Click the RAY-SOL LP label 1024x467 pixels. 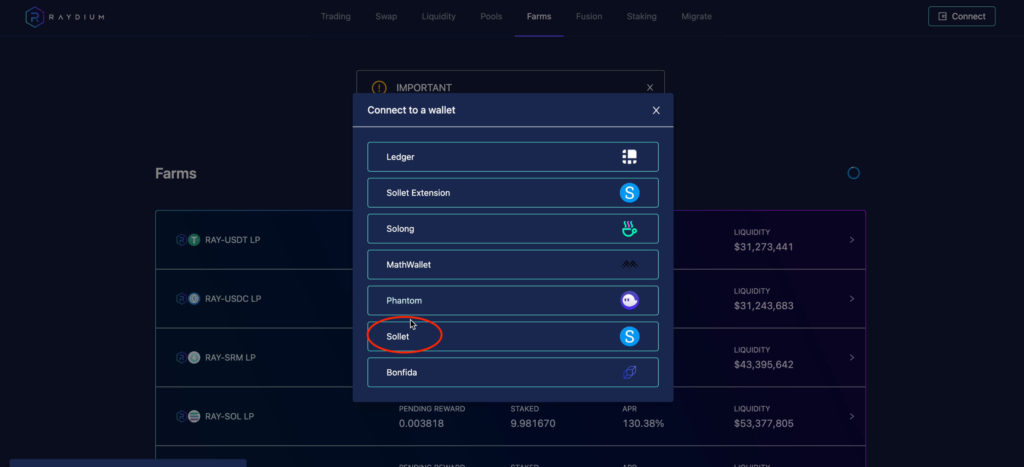pos(229,416)
